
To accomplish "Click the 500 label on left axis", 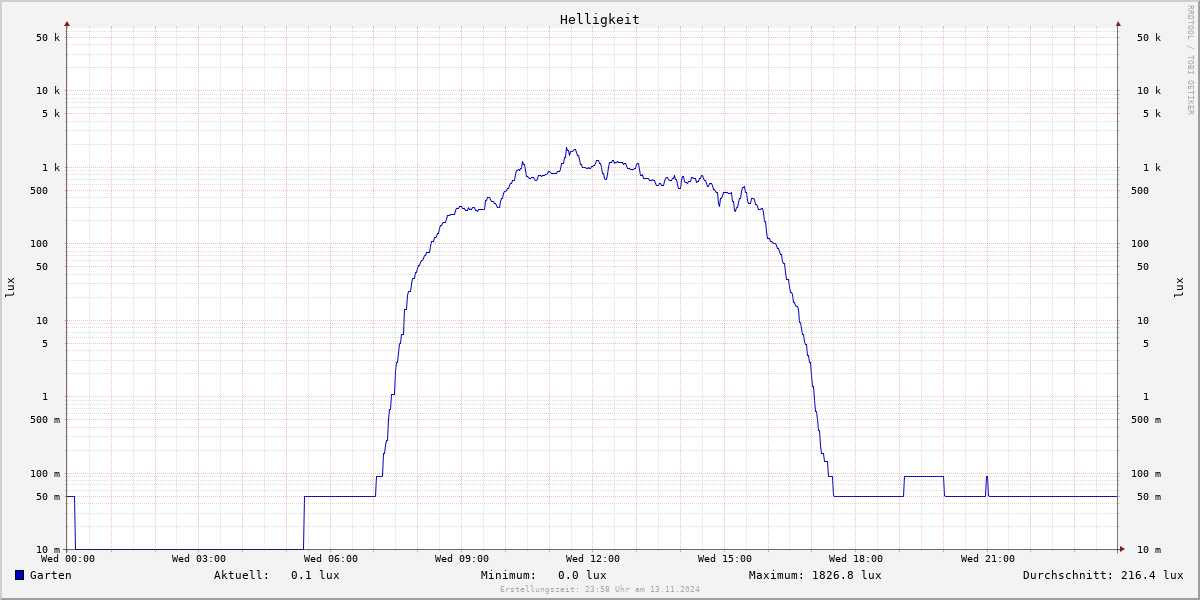I will click(39, 191).
